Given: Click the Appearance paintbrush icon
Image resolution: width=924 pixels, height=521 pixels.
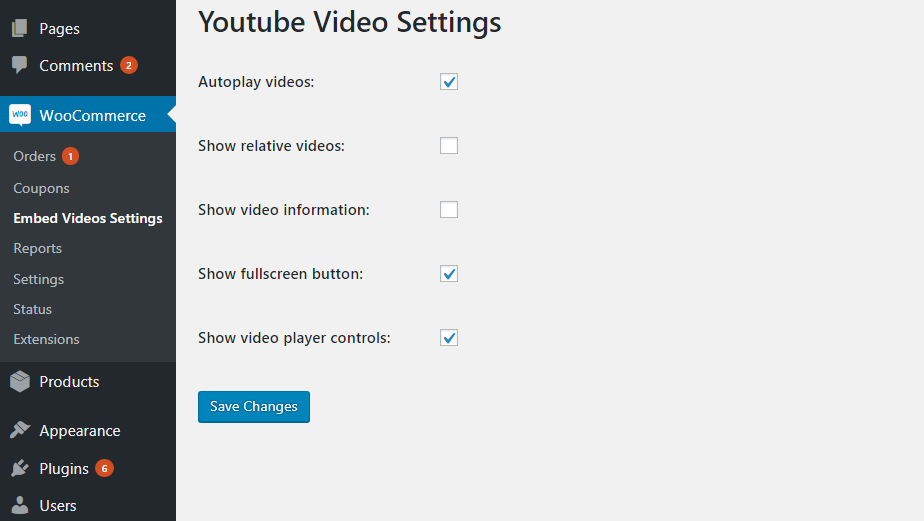Looking at the screenshot, I should coord(20,431).
